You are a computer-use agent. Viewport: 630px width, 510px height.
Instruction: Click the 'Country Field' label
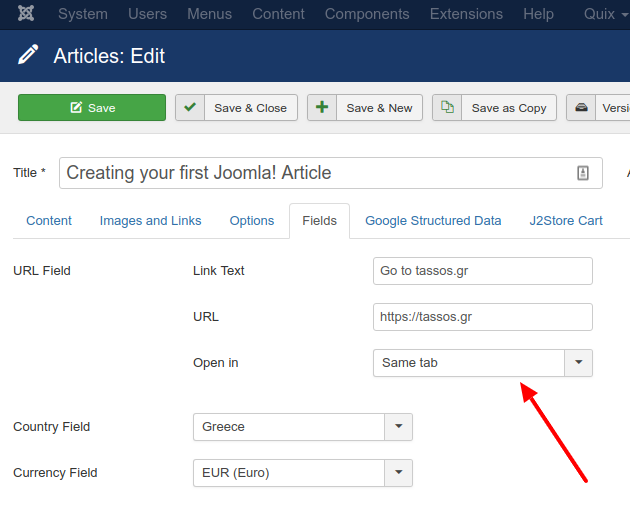point(51,427)
